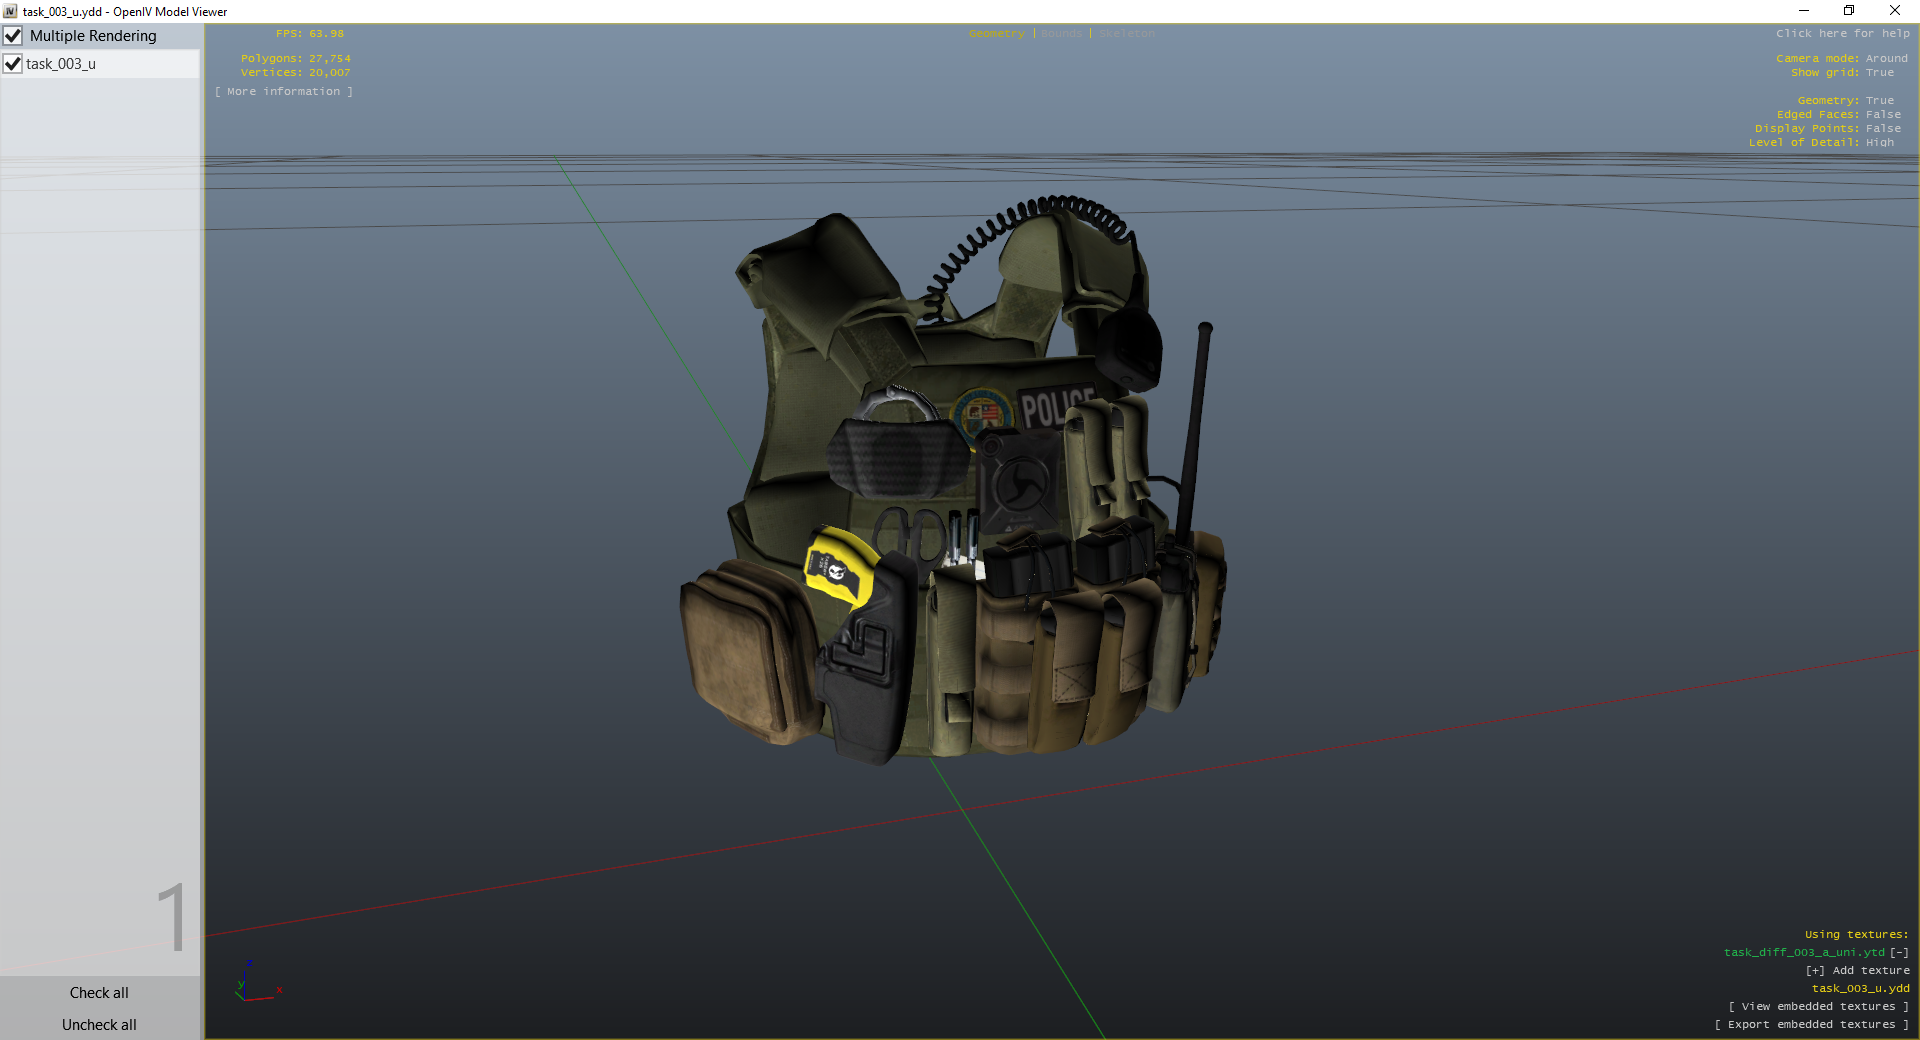Click the OpenIV app icon in title bar
Viewport: 1920px width, 1040px height.
tap(10, 11)
